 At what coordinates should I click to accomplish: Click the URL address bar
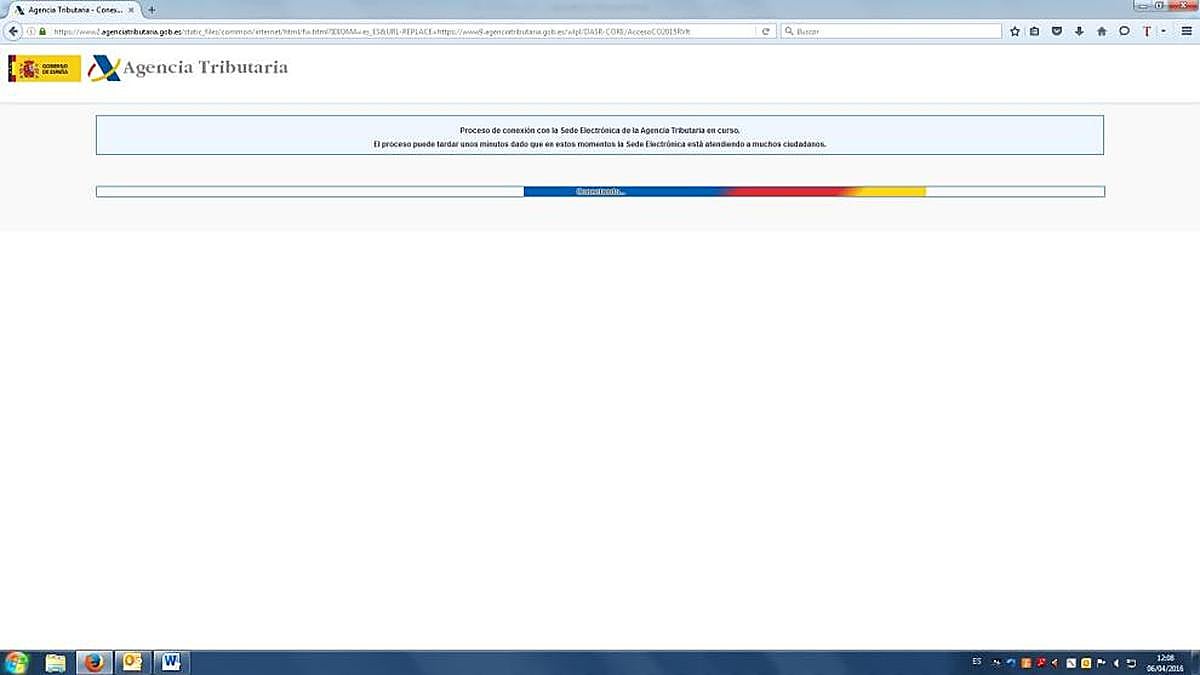tap(400, 31)
